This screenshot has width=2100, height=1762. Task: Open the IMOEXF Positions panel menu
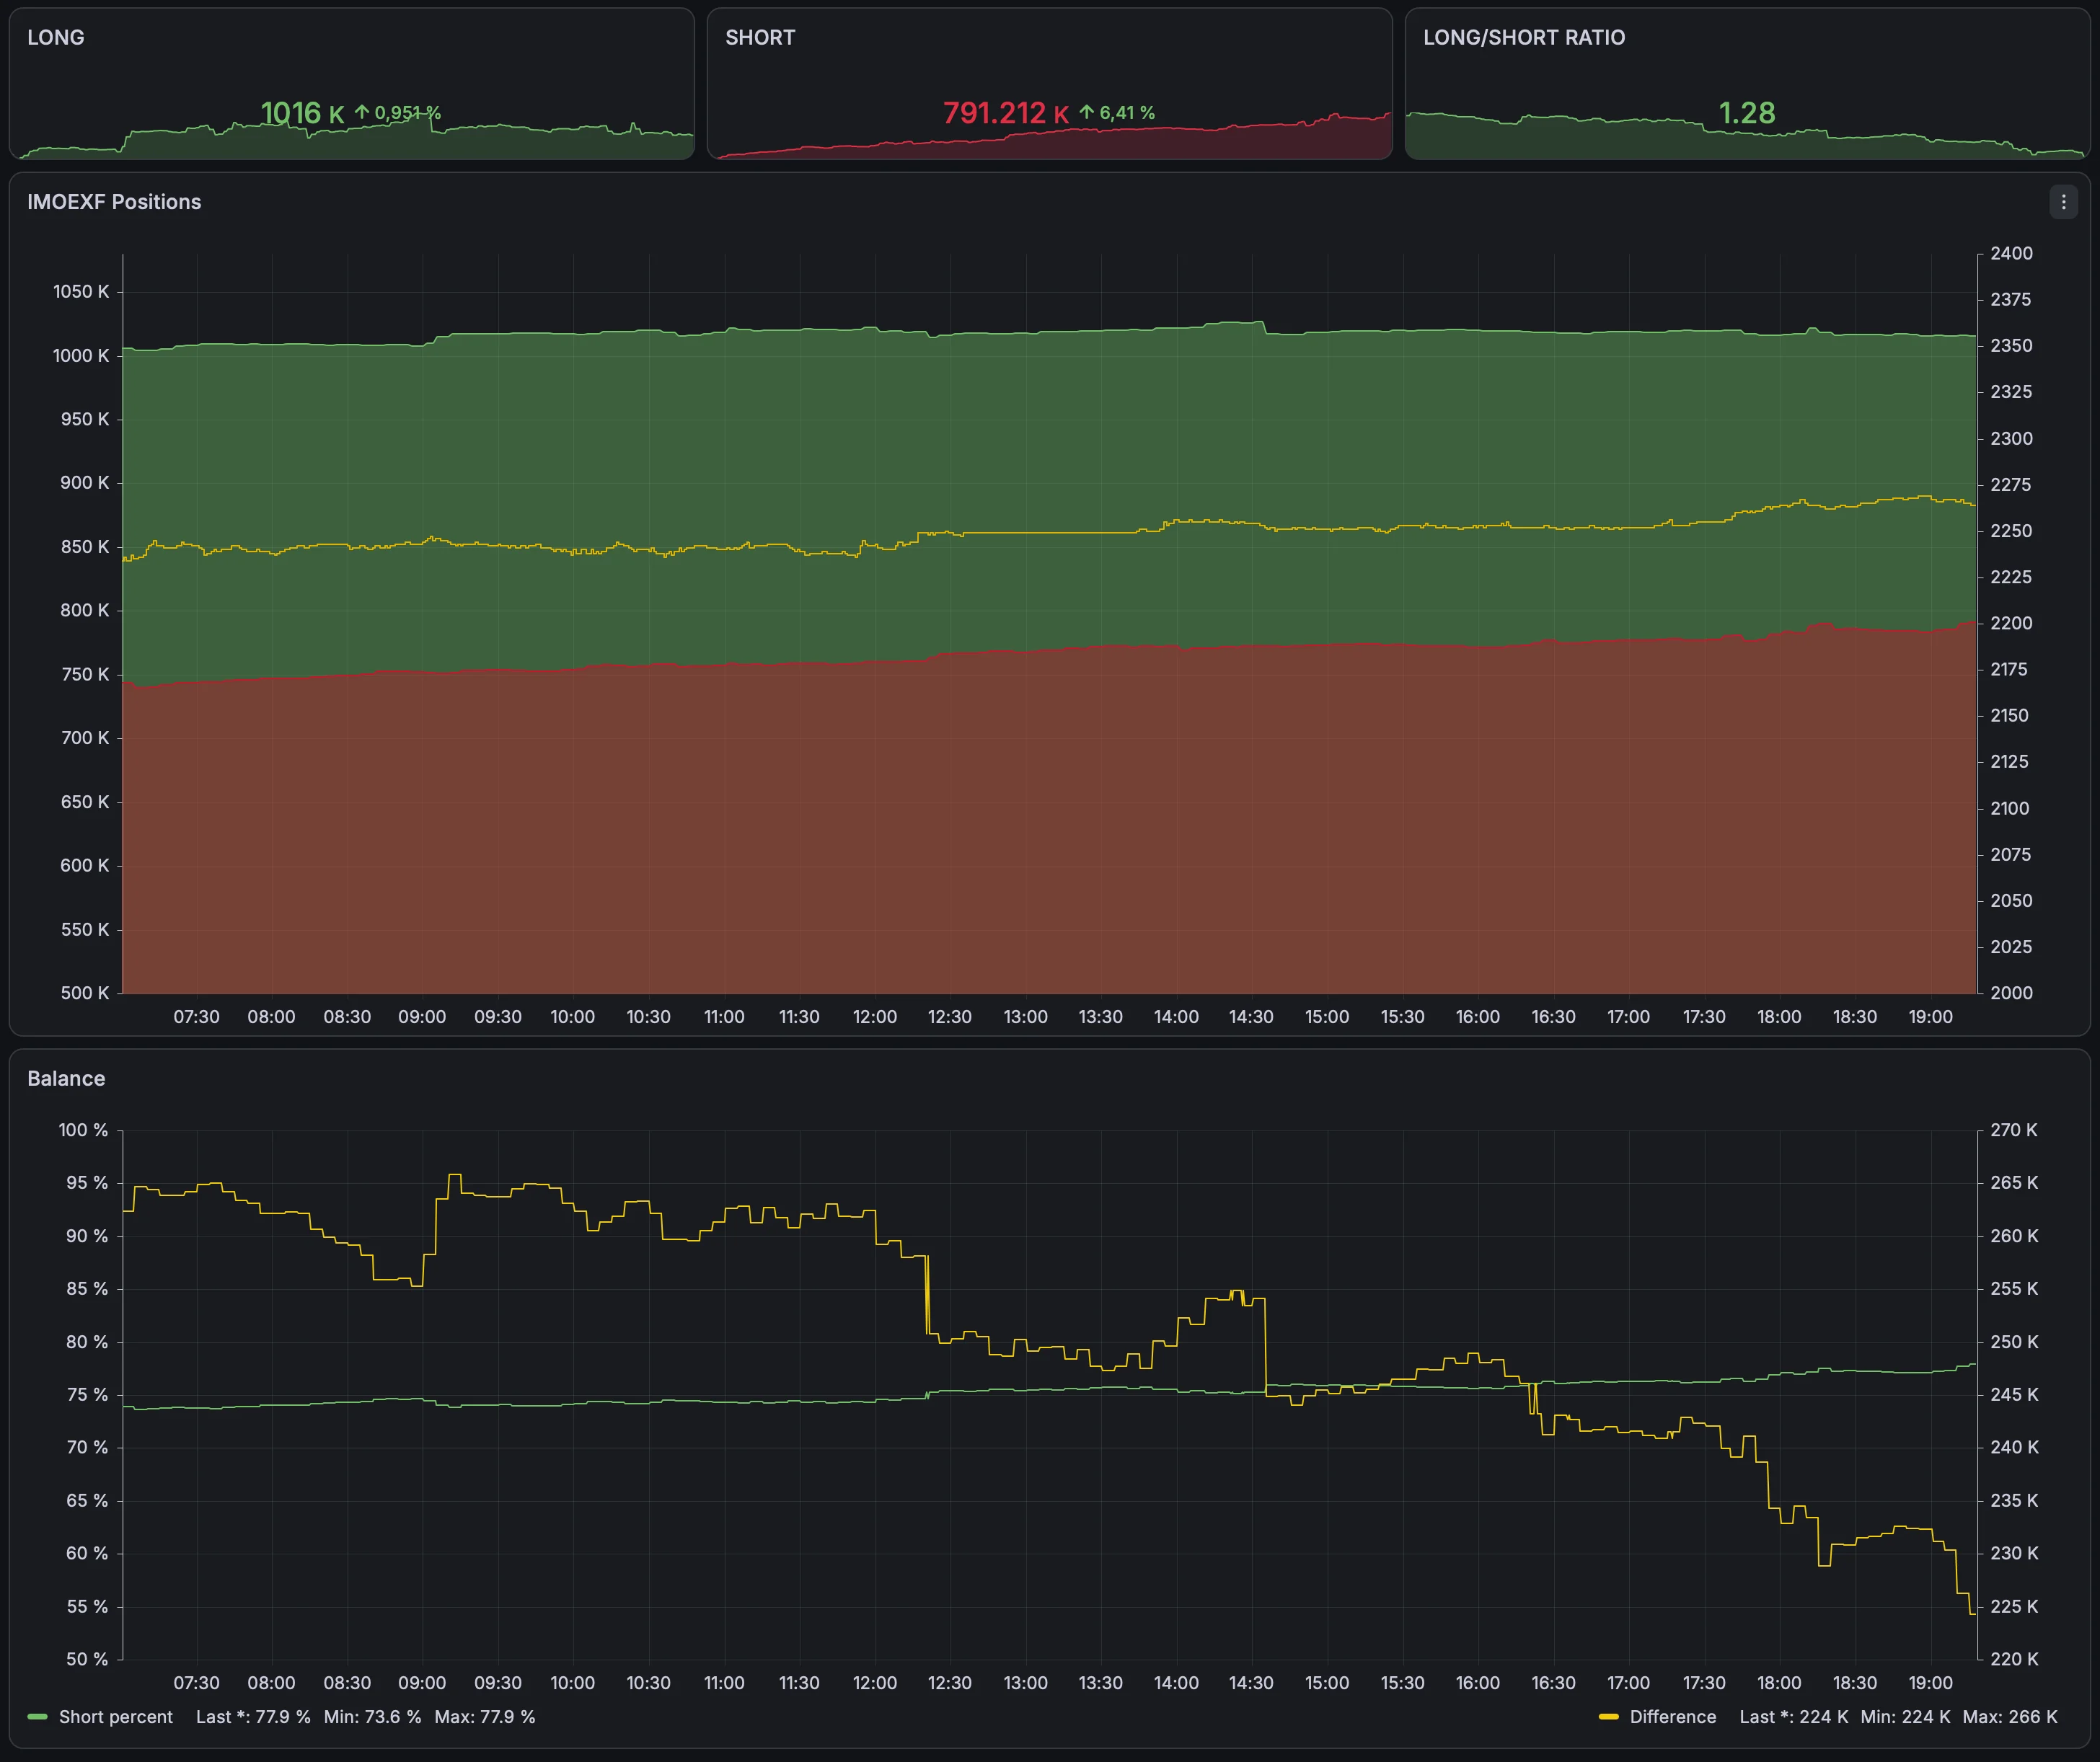(2063, 202)
